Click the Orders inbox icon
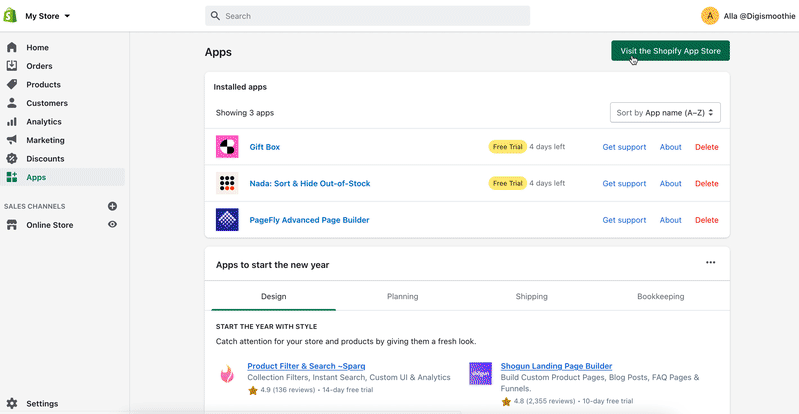 [x=12, y=66]
